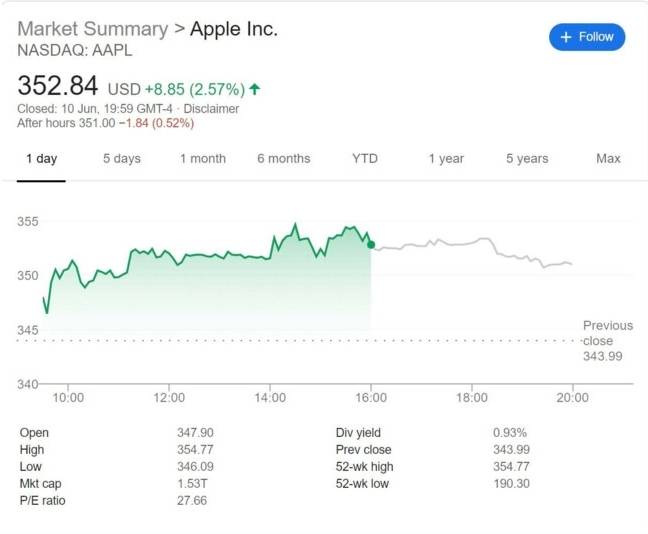648x534 pixels.
Task: Click the Mkt cap value 1.53T
Action: 192,484
